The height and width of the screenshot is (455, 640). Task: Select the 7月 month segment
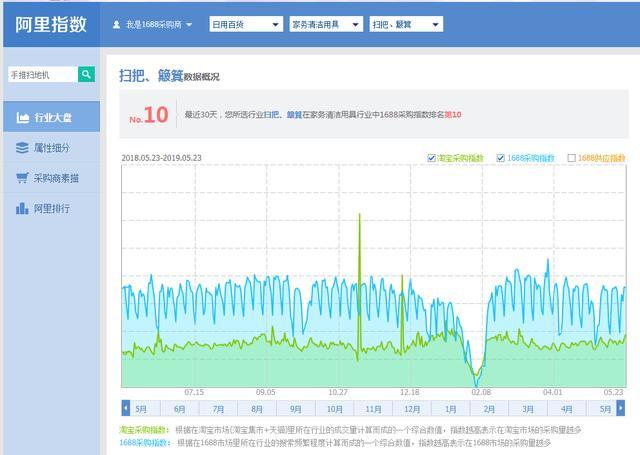[x=218, y=409]
